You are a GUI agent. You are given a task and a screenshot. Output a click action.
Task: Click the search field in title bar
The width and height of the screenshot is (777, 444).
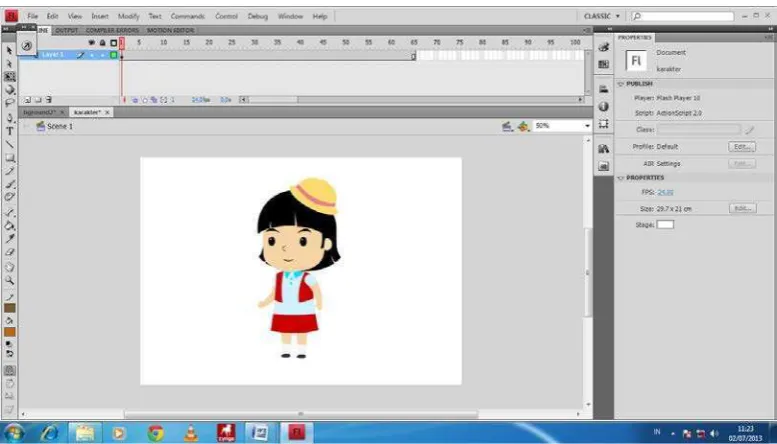(x=683, y=16)
